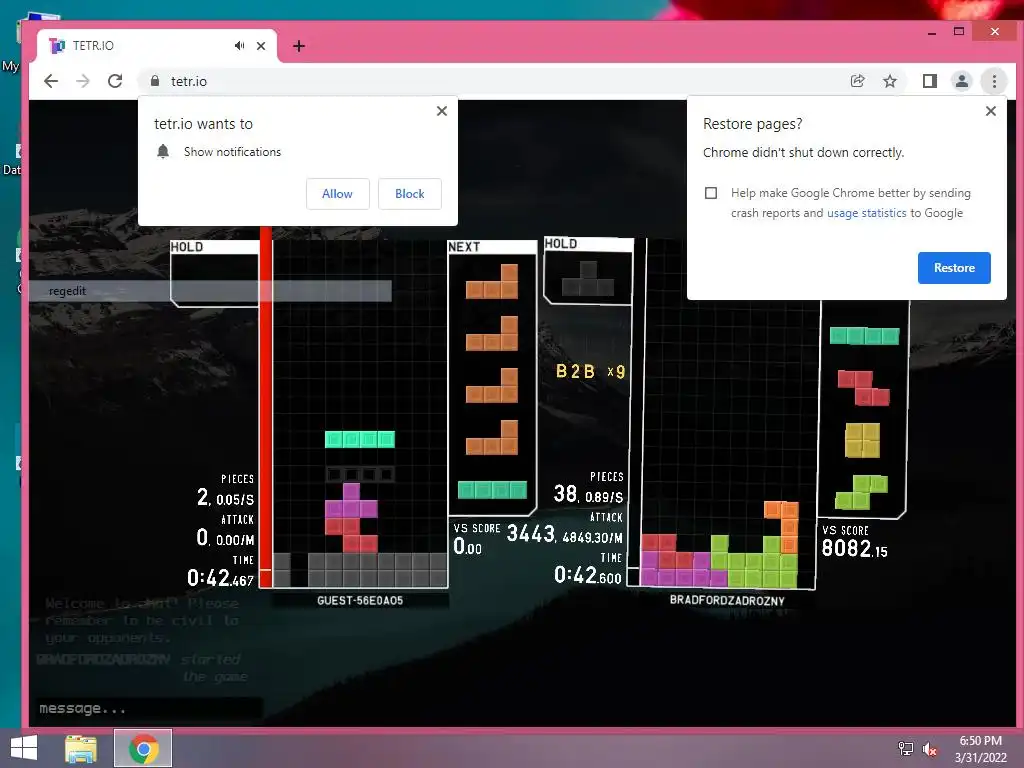Image resolution: width=1024 pixels, height=768 pixels.
Task: Click the browser back arrow
Action: [x=51, y=81]
